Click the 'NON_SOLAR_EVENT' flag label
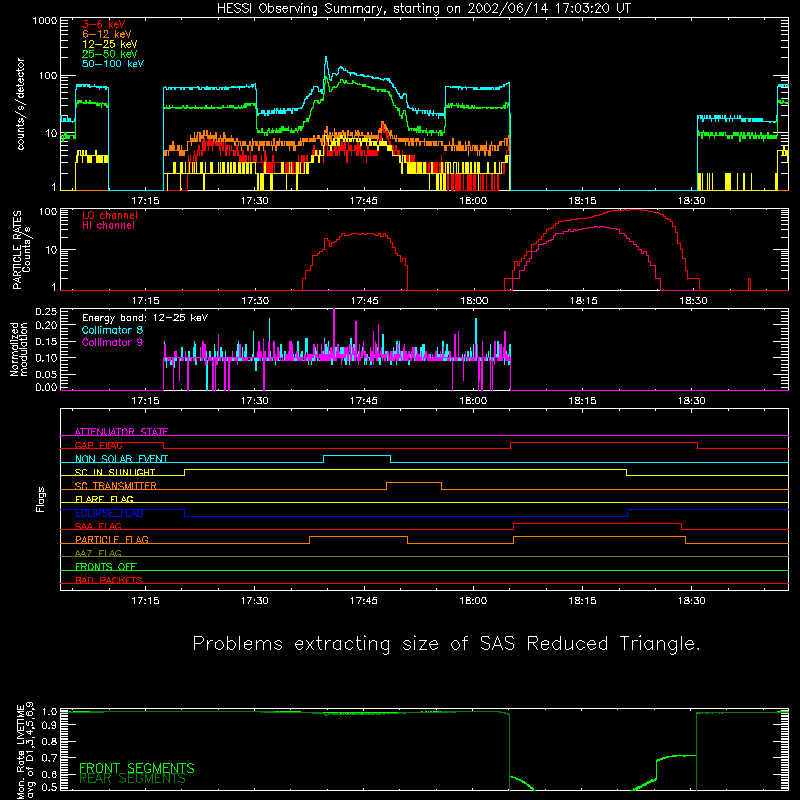 point(121,459)
